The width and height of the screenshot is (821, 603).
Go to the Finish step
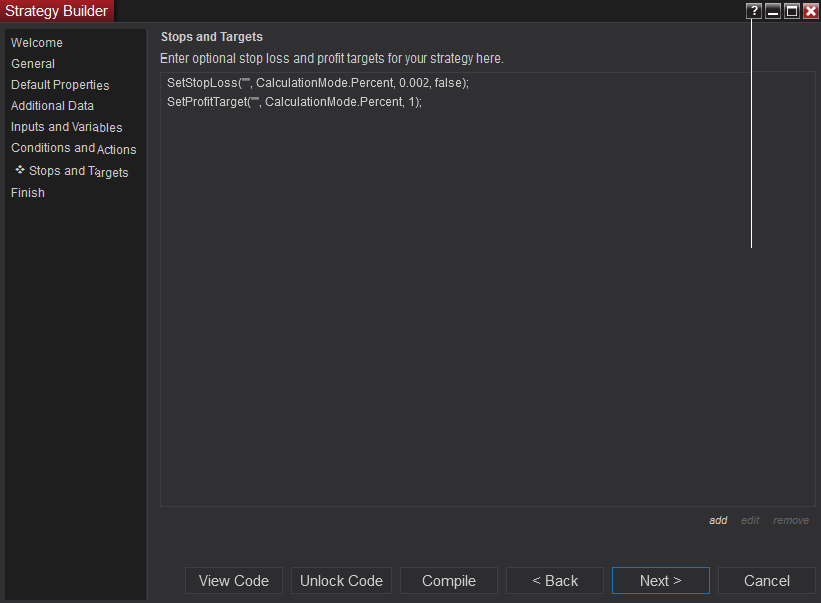pyautogui.click(x=28, y=193)
